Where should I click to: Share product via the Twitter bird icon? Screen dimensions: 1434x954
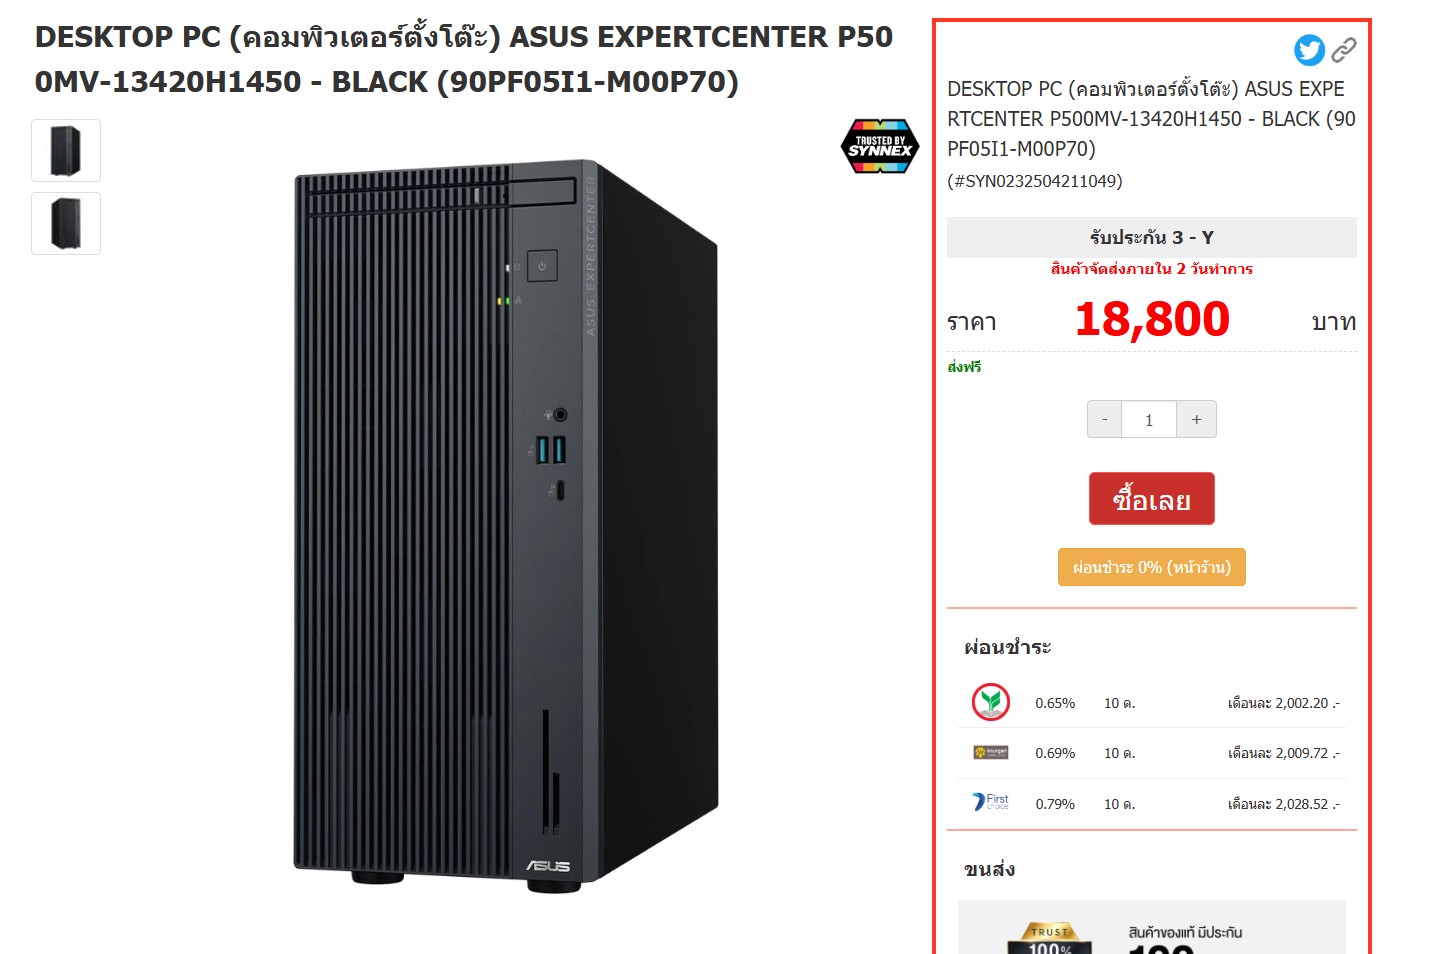tap(1309, 50)
